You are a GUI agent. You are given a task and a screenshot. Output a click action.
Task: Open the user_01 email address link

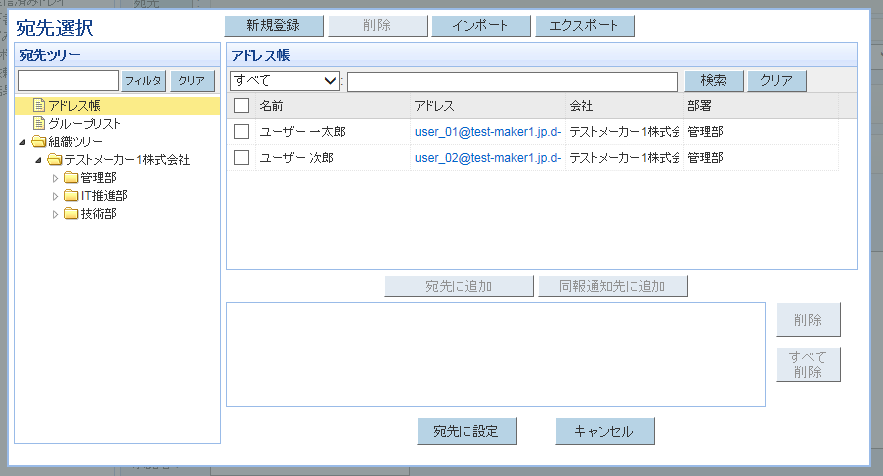[487, 131]
